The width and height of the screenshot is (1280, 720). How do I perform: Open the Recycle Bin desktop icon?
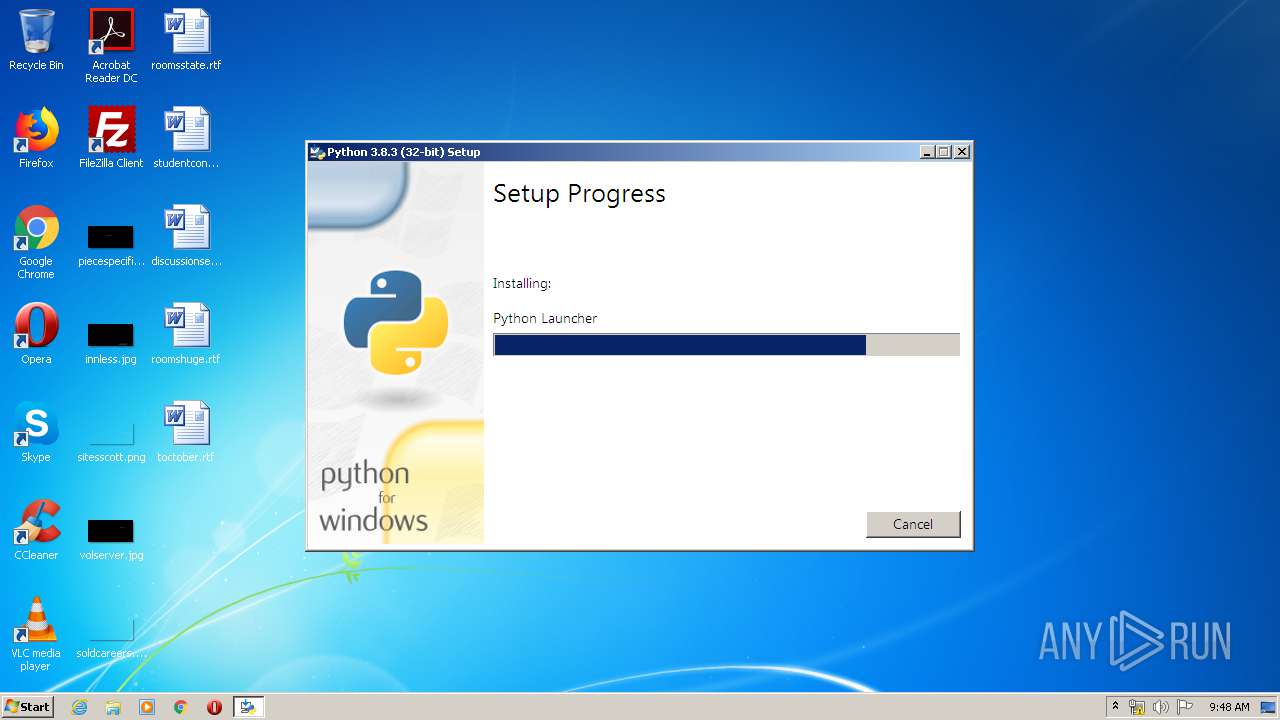tap(36, 40)
